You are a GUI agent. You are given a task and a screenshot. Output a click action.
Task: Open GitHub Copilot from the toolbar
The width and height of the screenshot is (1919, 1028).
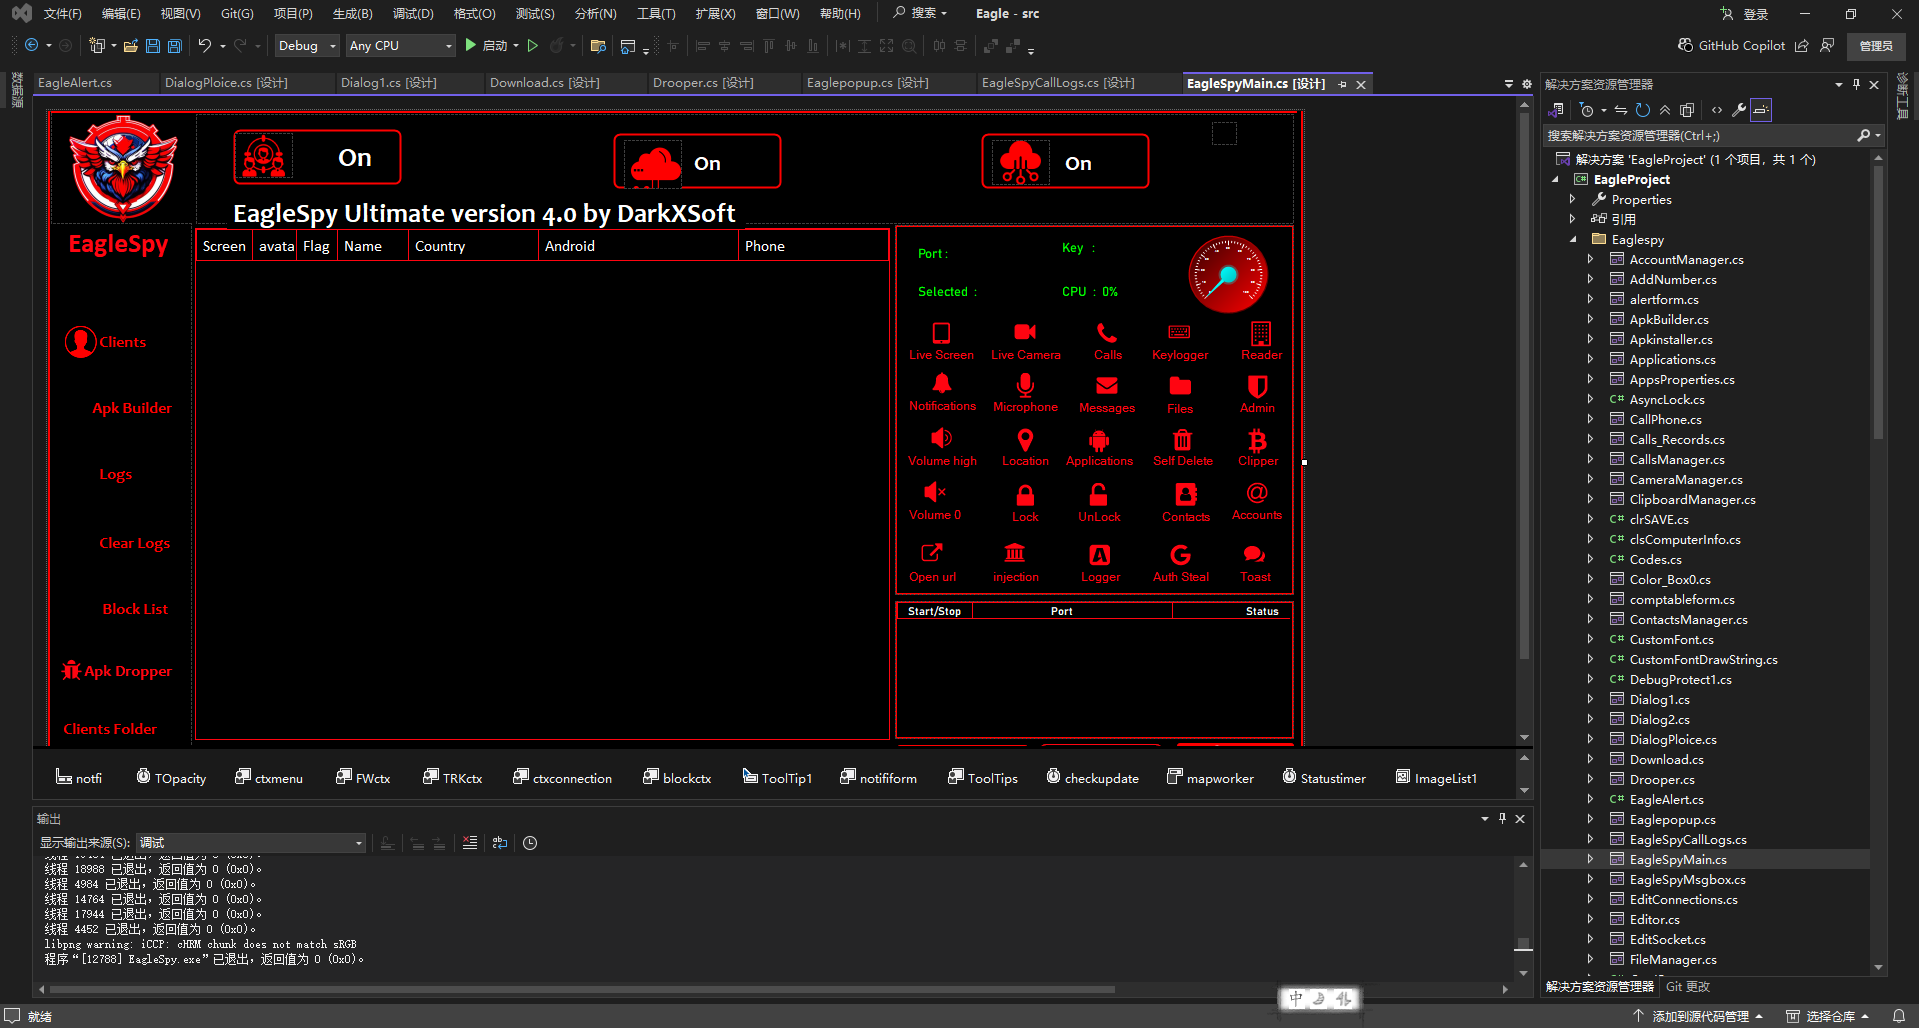coord(1731,46)
